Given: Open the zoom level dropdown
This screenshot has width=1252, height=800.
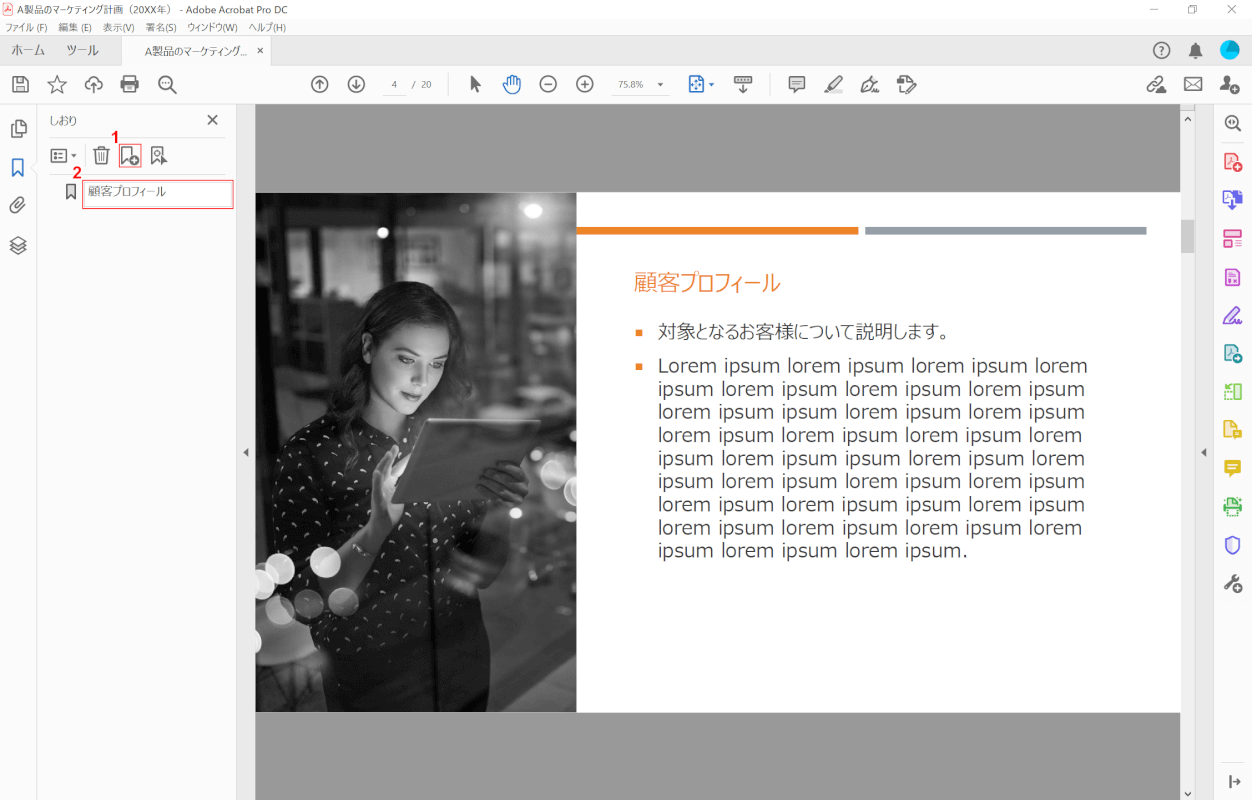Looking at the screenshot, I should pyautogui.click(x=660, y=86).
